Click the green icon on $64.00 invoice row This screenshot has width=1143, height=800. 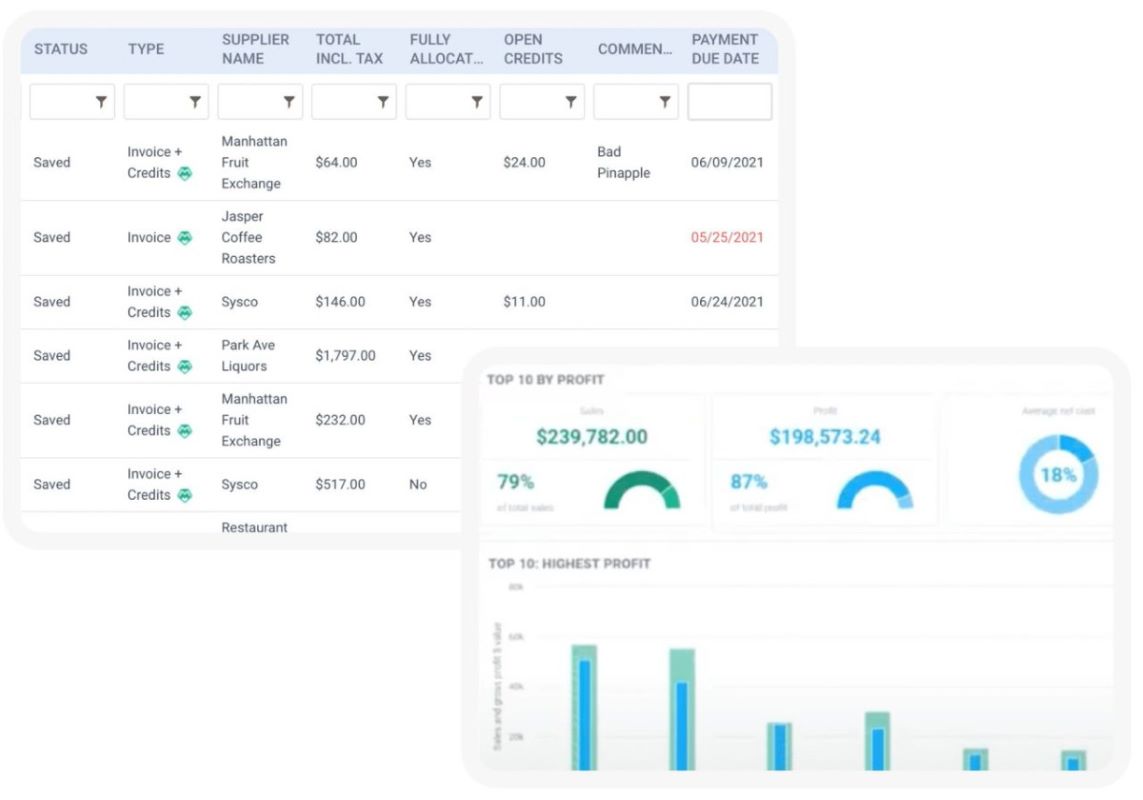pyautogui.click(x=185, y=174)
